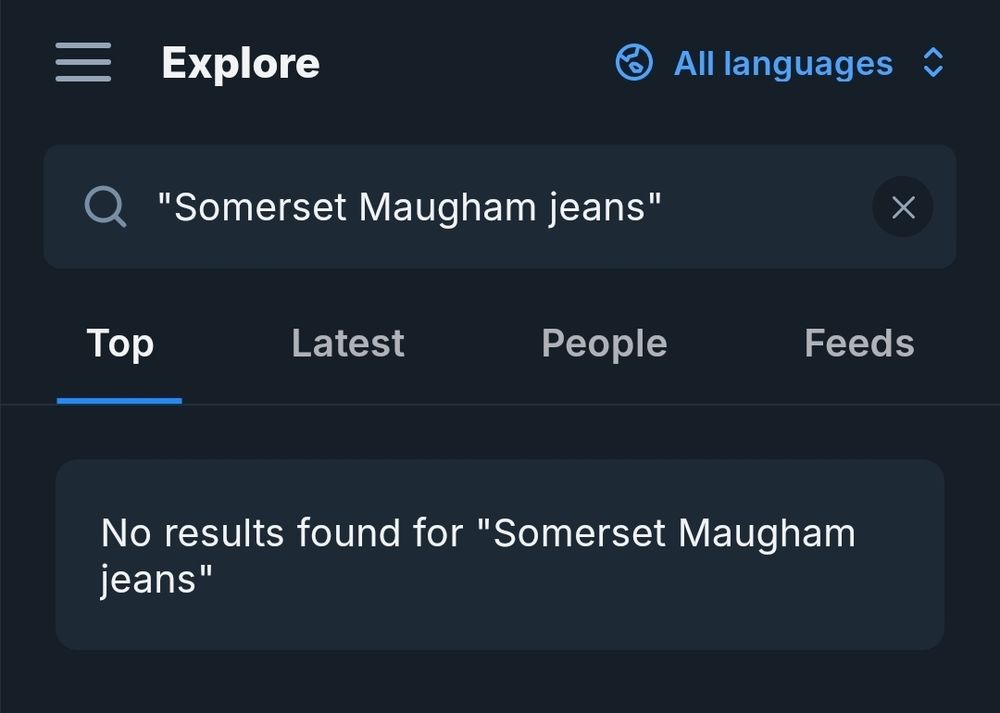
Task: Click the word Maugham in search box
Action: (x=447, y=208)
